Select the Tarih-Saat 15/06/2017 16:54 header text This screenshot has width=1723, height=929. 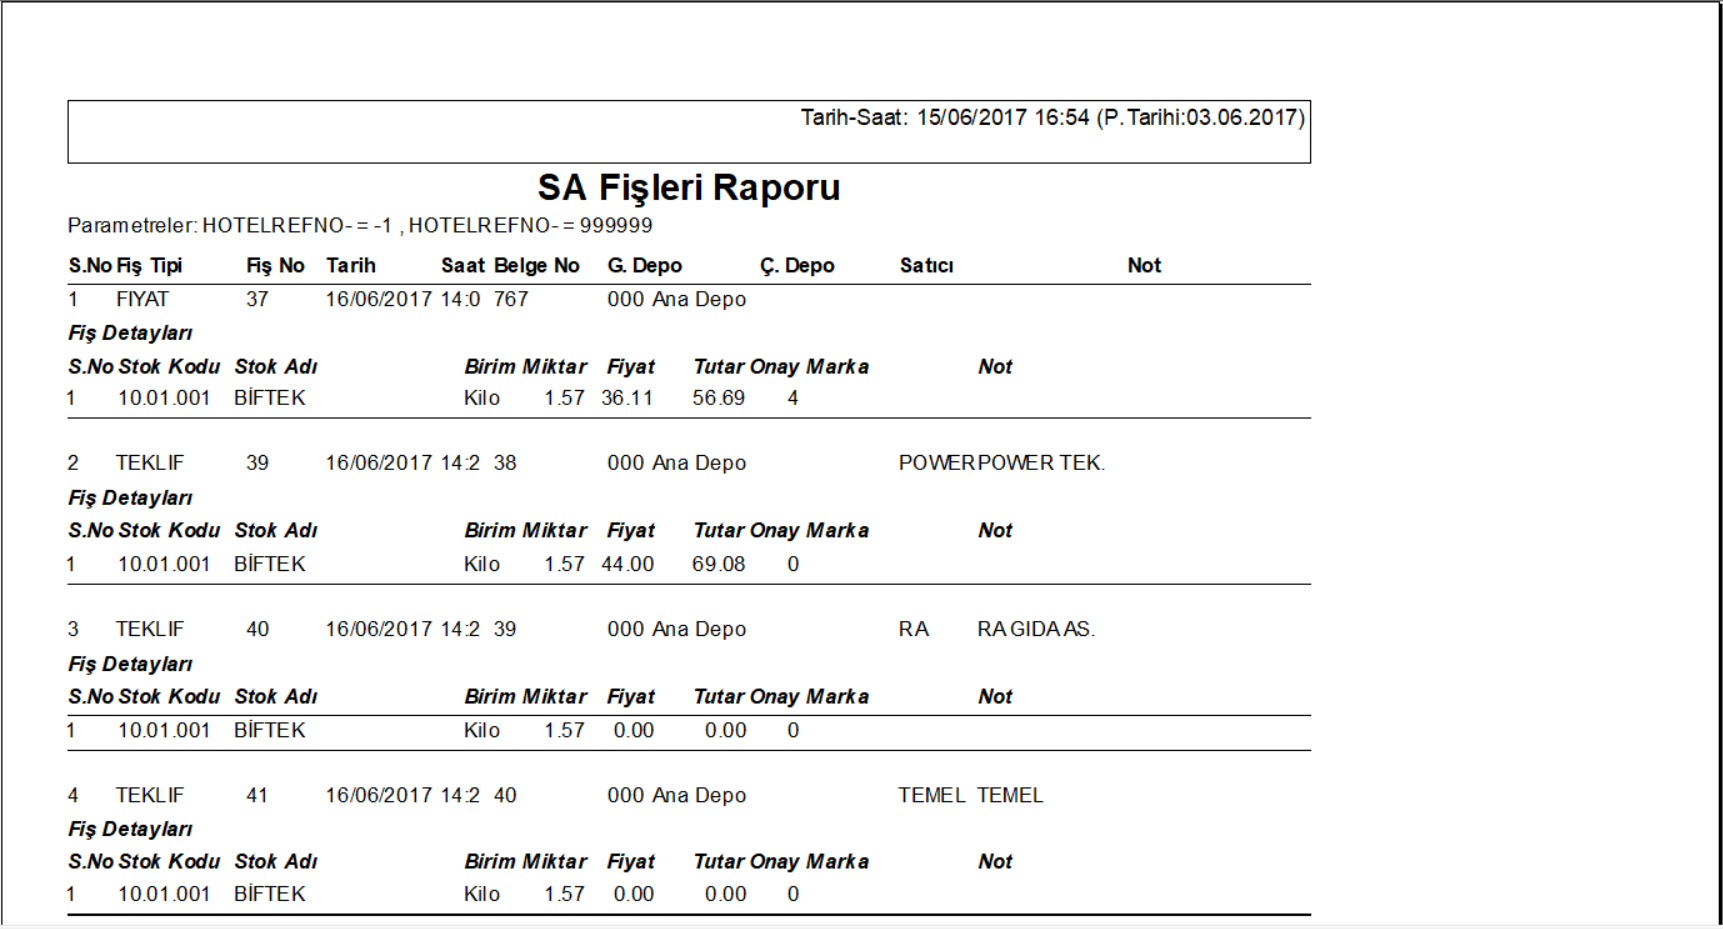pyautogui.click(x=1052, y=118)
